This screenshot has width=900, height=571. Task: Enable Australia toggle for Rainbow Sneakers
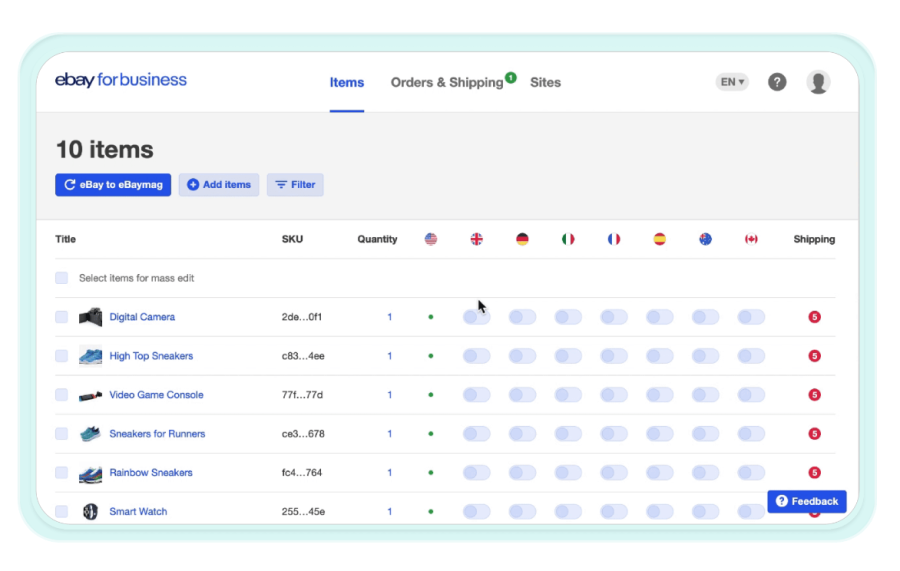click(705, 472)
